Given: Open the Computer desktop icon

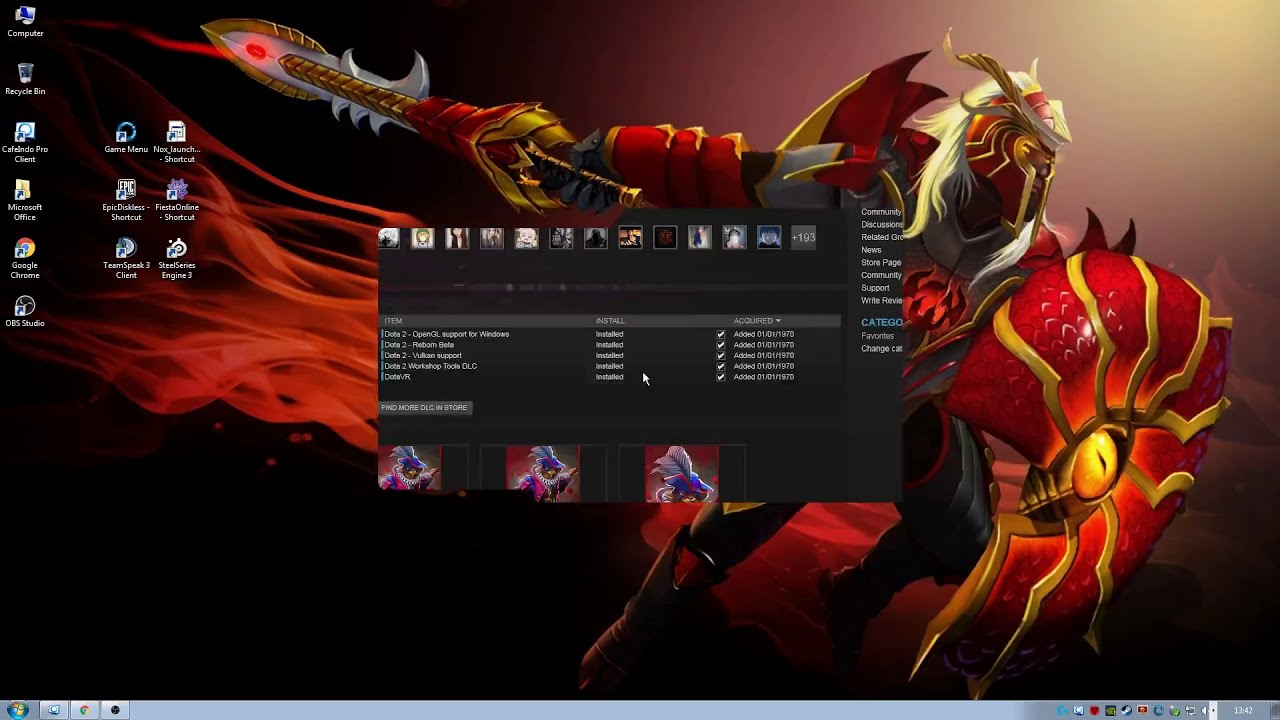Looking at the screenshot, I should [x=25, y=21].
